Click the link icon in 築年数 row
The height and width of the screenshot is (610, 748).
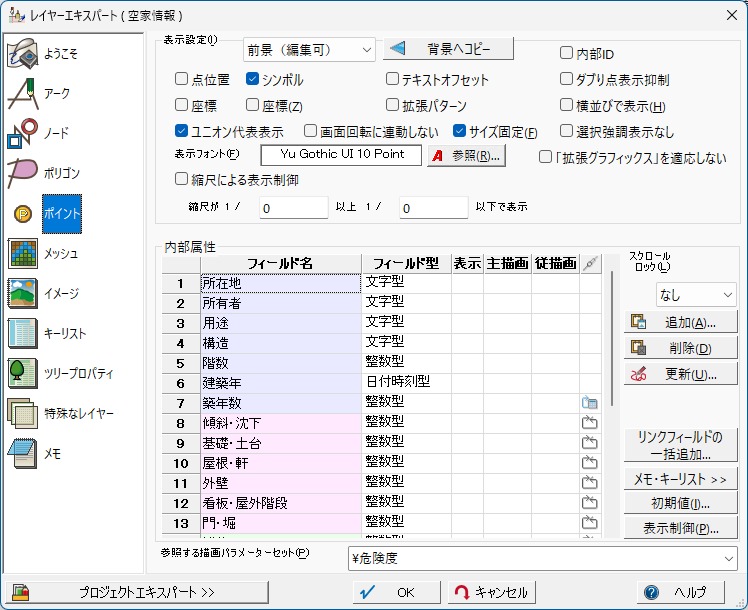click(x=590, y=403)
